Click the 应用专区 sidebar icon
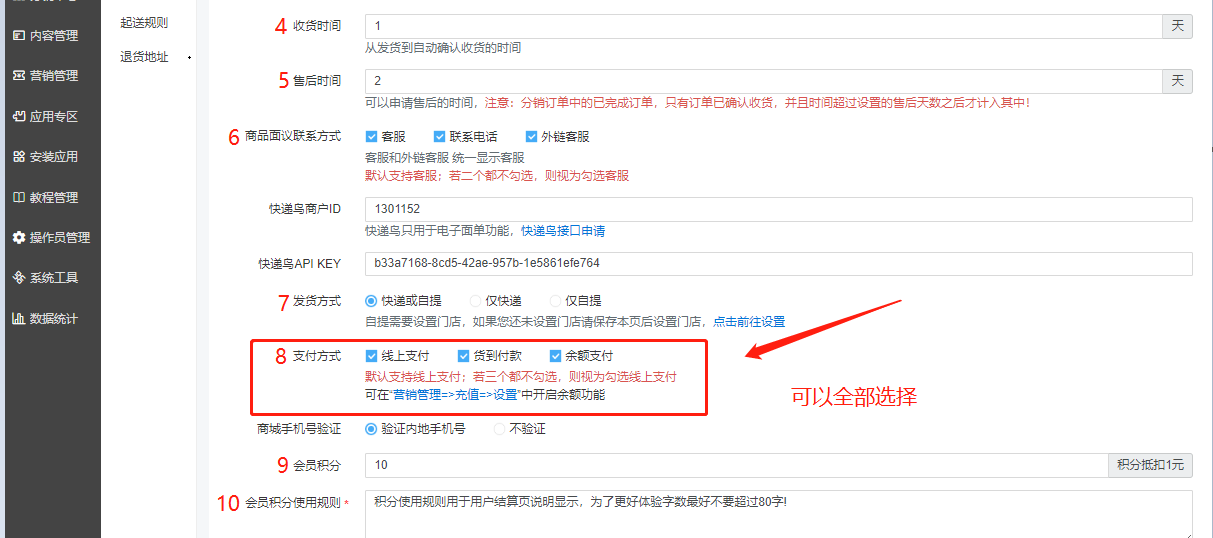This screenshot has width=1213, height=538. (x=18, y=116)
